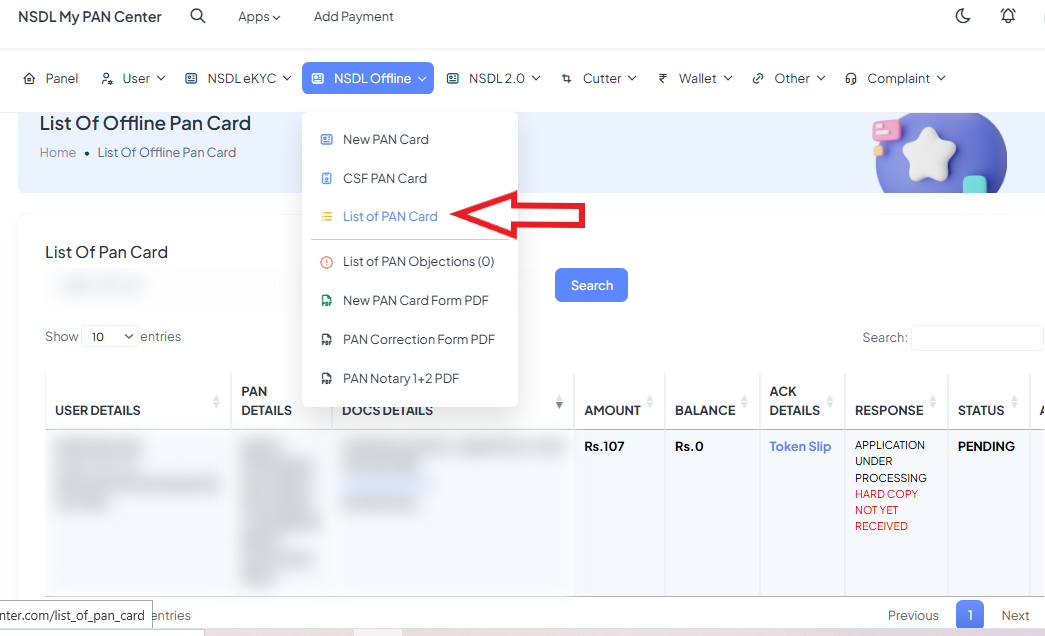Open the Token Slip link

(800, 447)
